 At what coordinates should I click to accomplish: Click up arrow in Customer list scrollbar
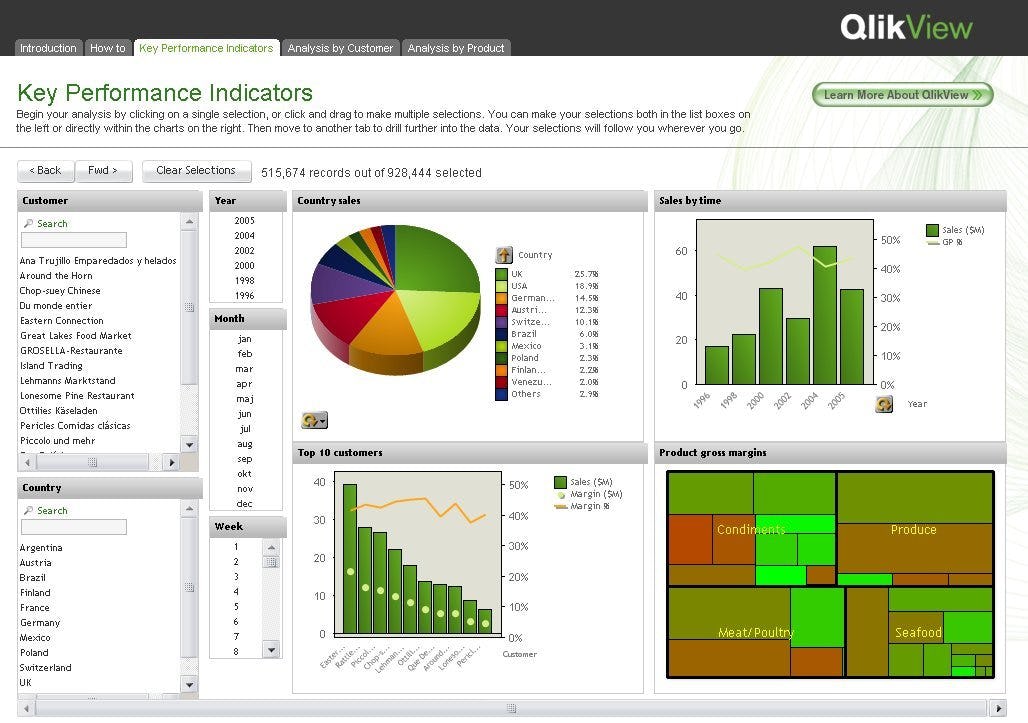click(189, 222)
